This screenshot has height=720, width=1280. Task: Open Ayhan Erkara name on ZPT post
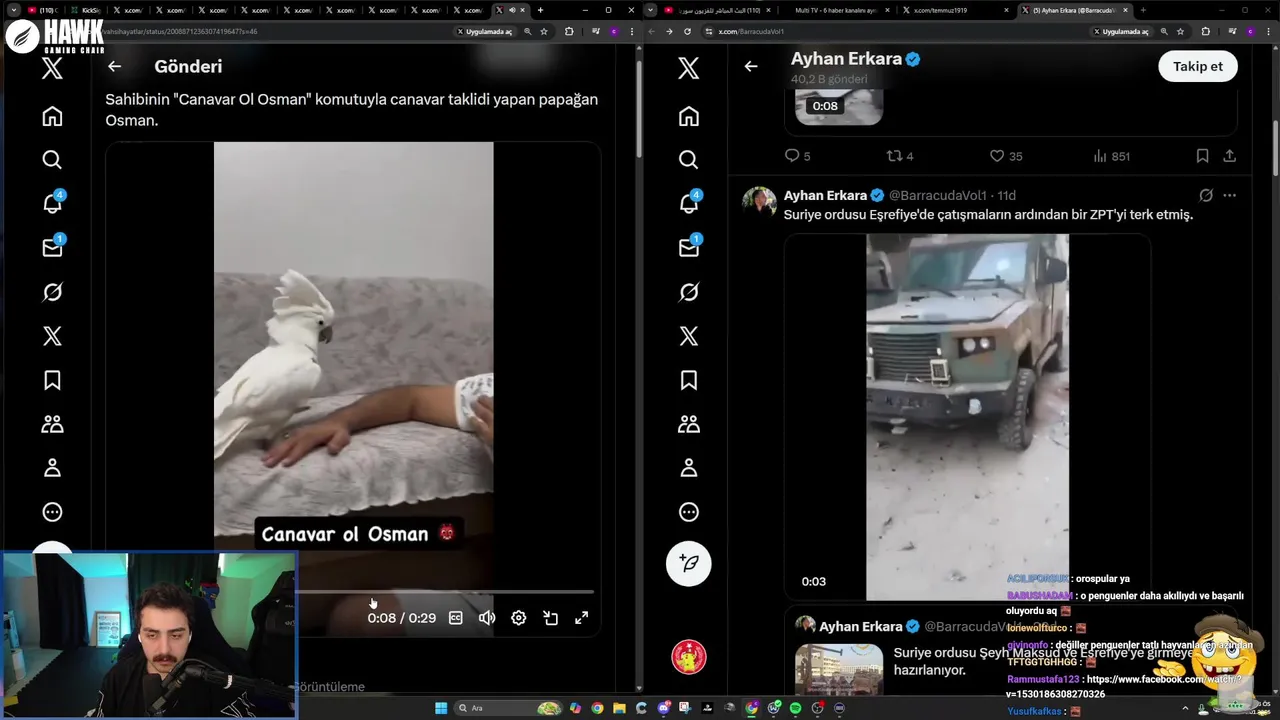(825, 195)
